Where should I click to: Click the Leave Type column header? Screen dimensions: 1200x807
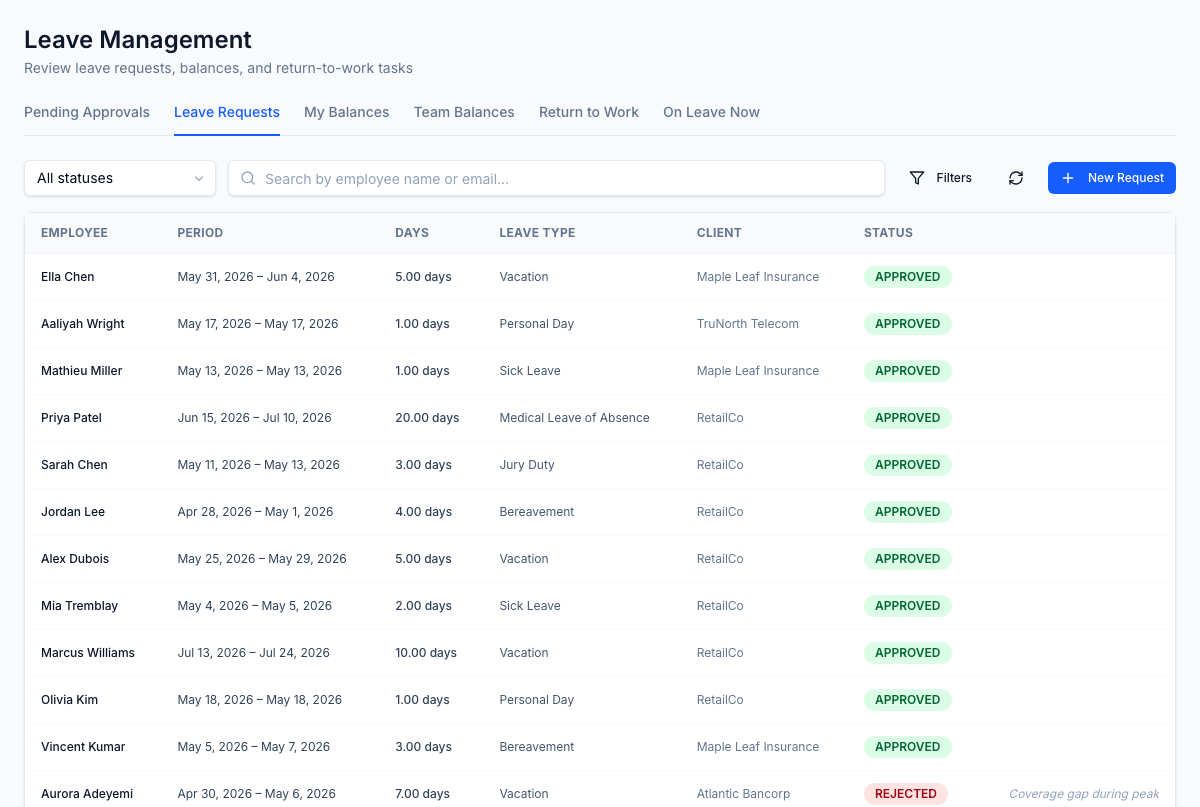point(537,233)
